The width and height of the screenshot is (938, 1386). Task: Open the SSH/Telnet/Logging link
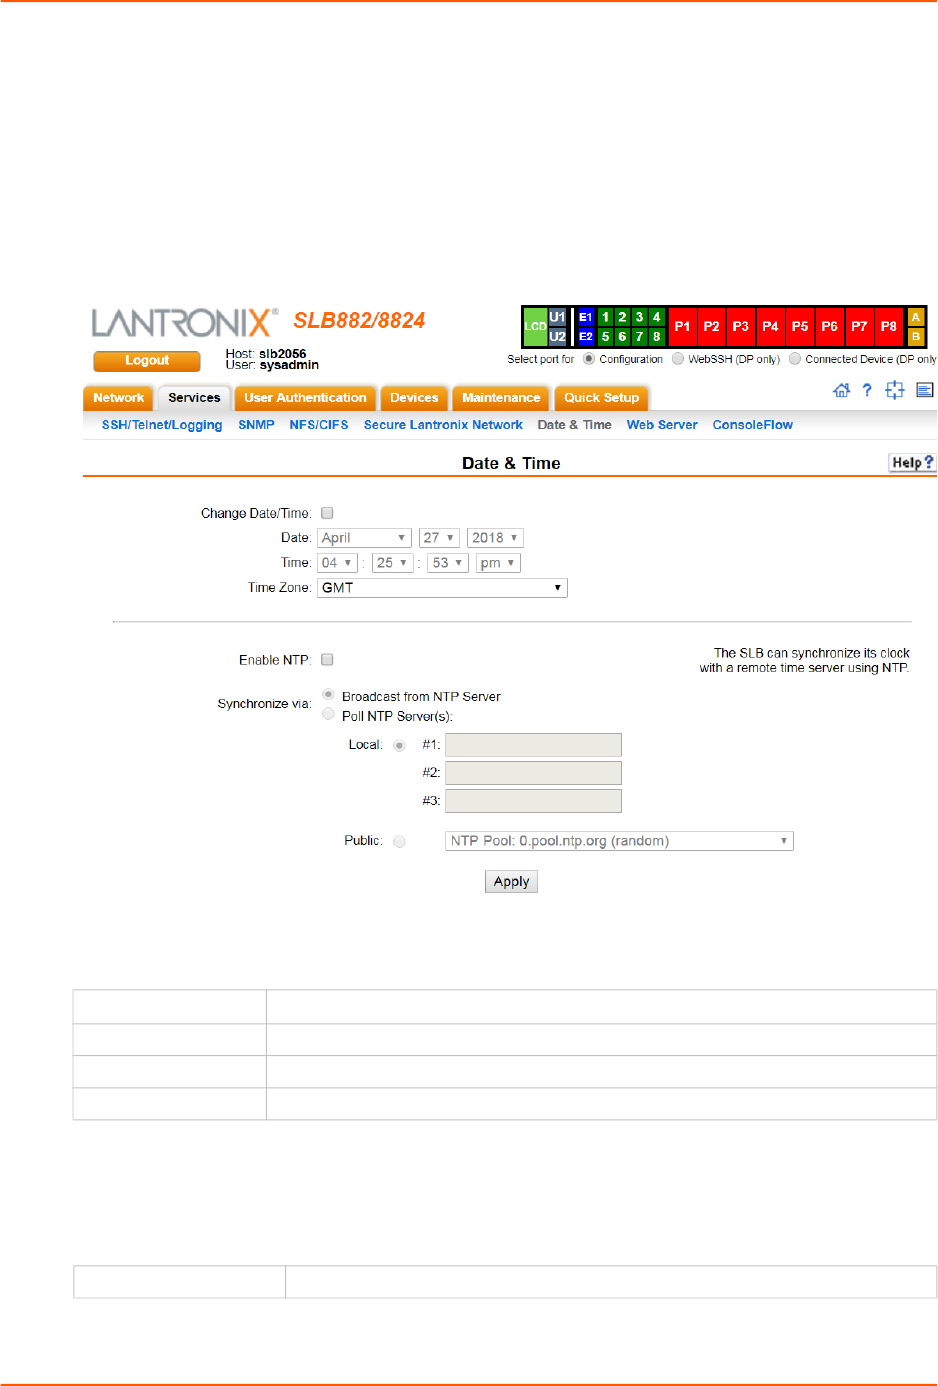pyautogui.click(x=162, y=425)
